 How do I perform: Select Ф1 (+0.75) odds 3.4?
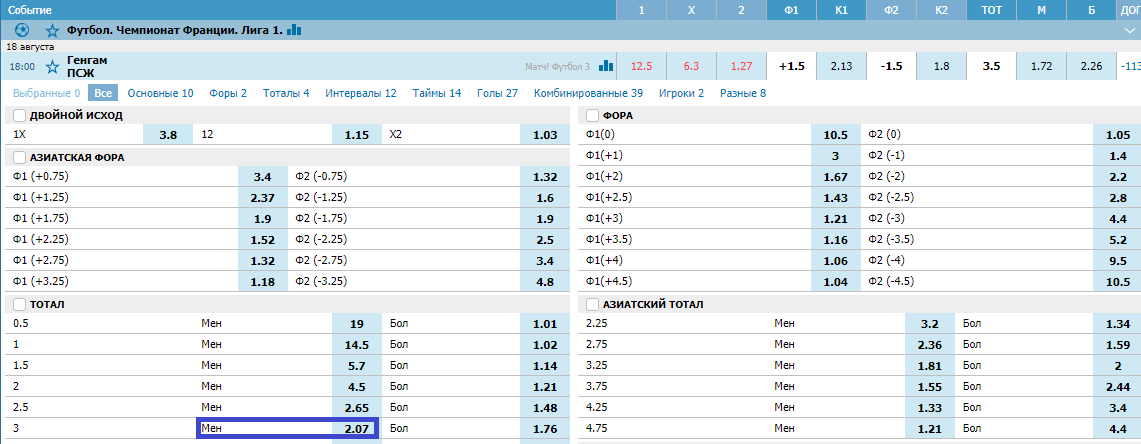[263, 177]
